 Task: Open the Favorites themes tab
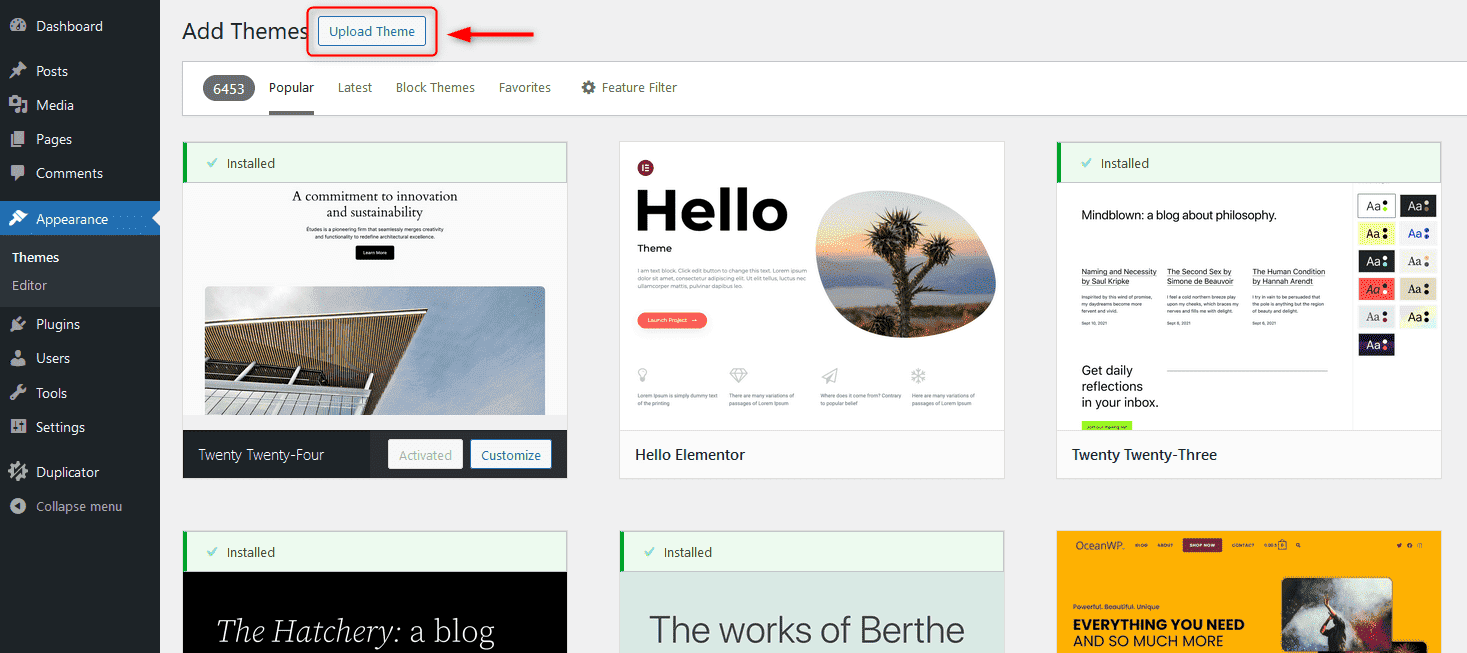coord(525,88)
